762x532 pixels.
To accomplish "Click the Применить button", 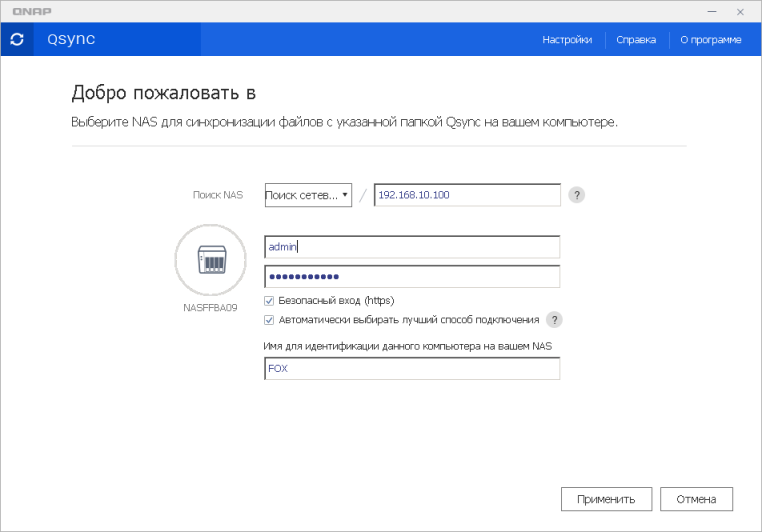I will 606,499.
